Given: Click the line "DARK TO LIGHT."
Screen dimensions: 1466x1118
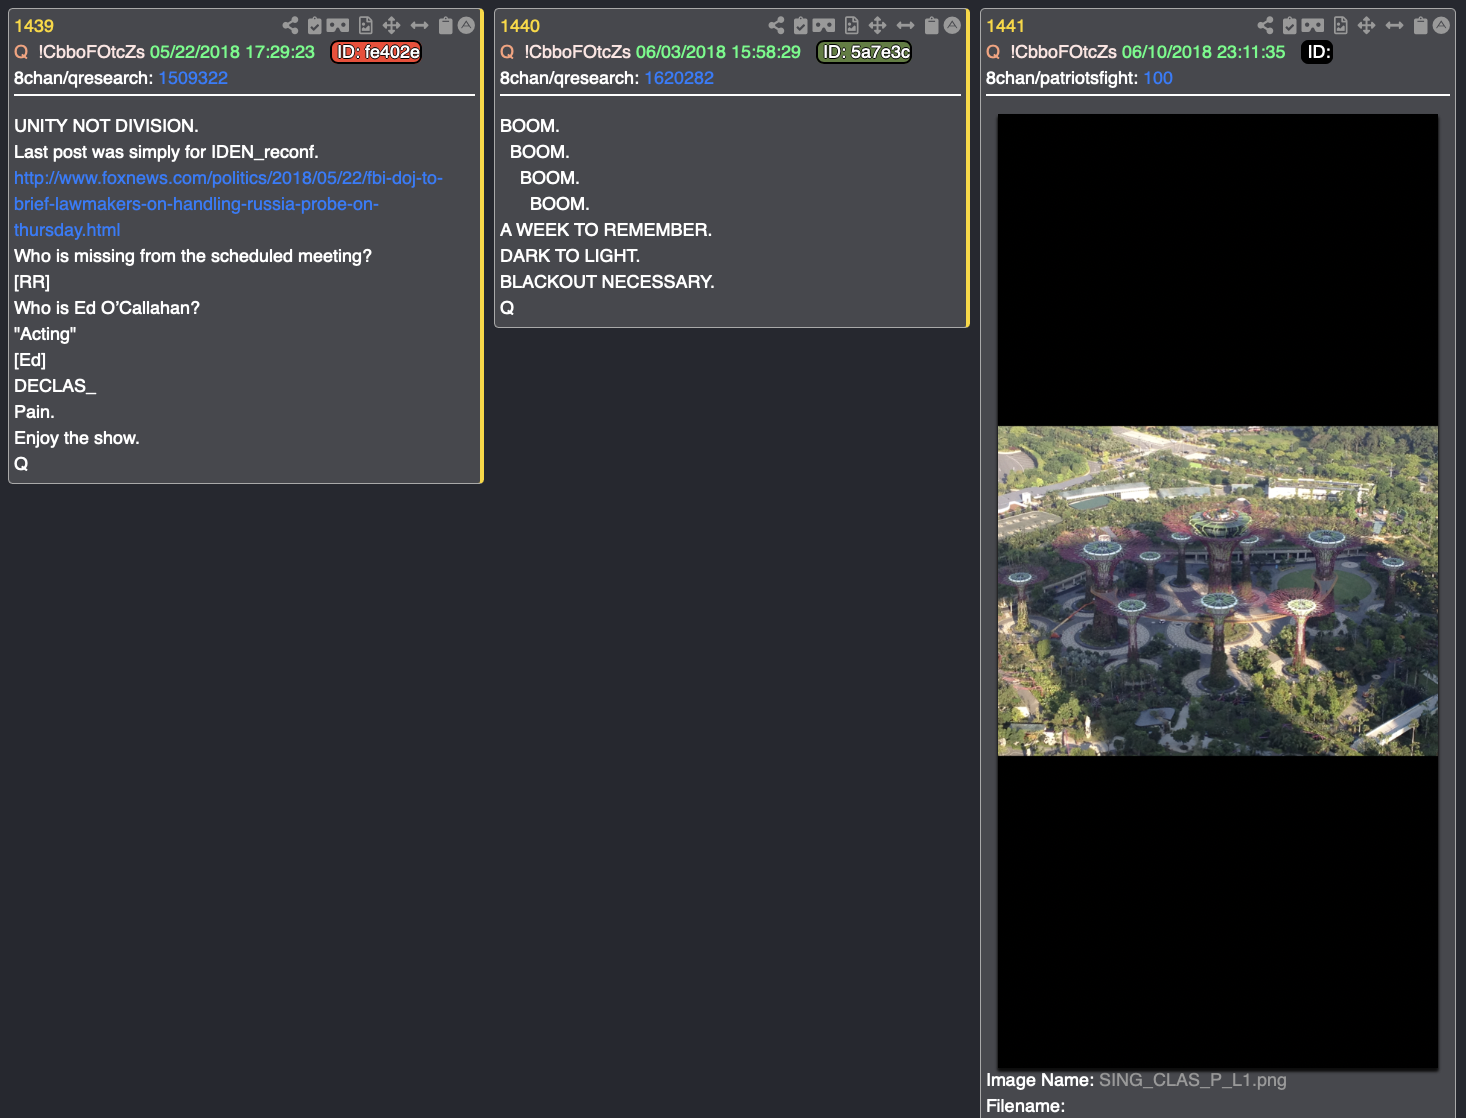Looking at the screenshot, I should (570, 256).
